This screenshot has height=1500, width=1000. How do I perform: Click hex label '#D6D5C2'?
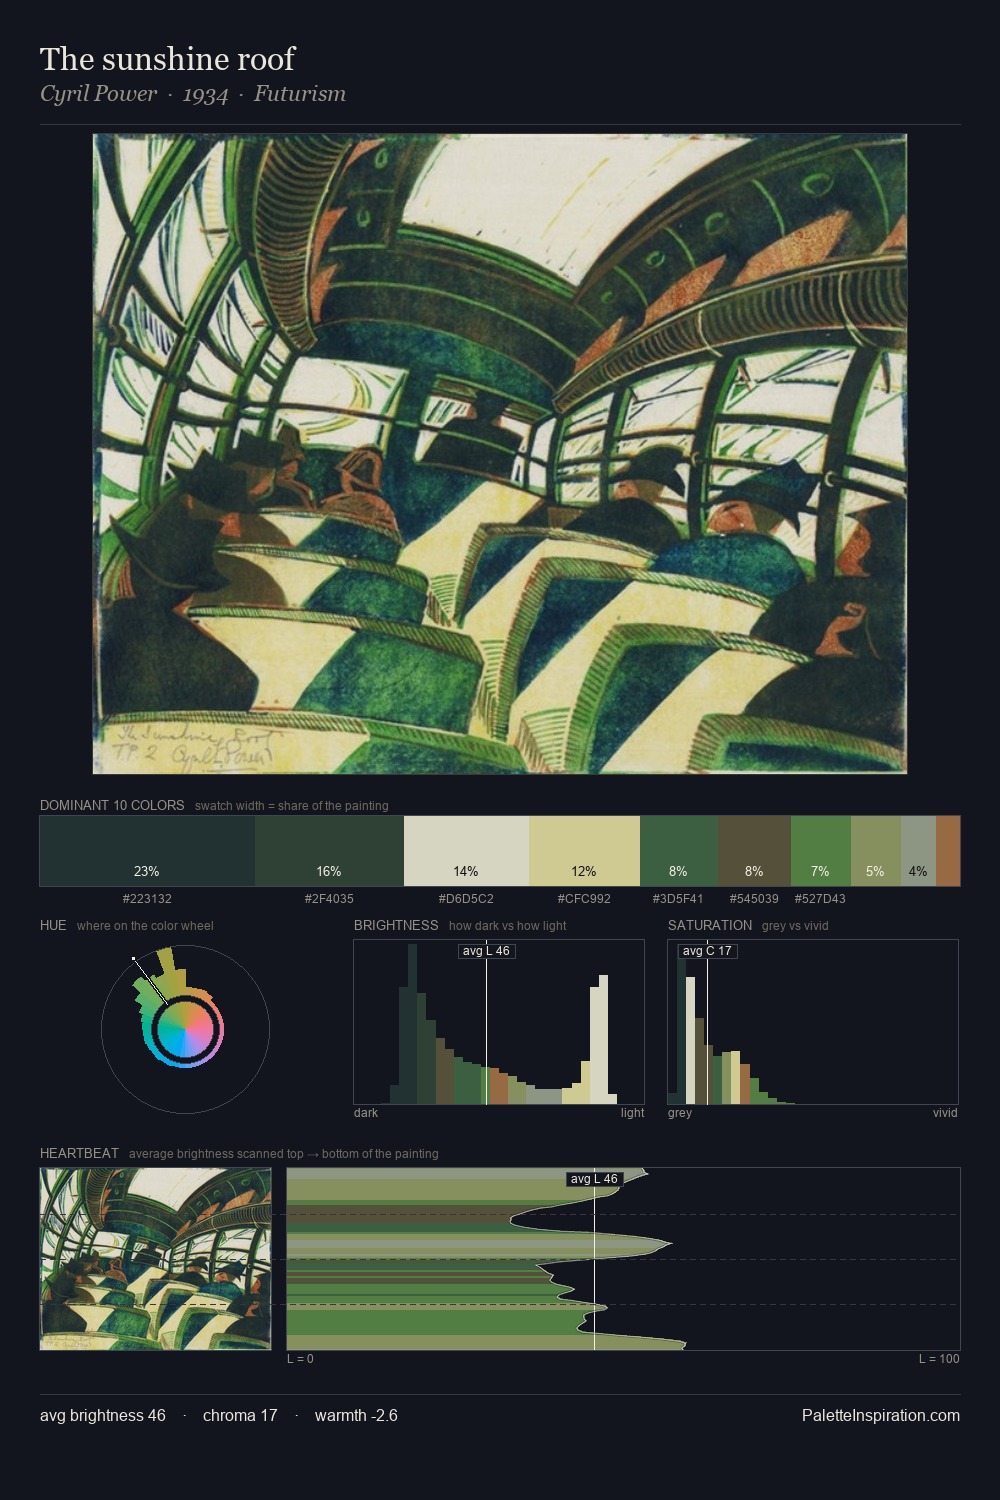(x=466, y=899)
